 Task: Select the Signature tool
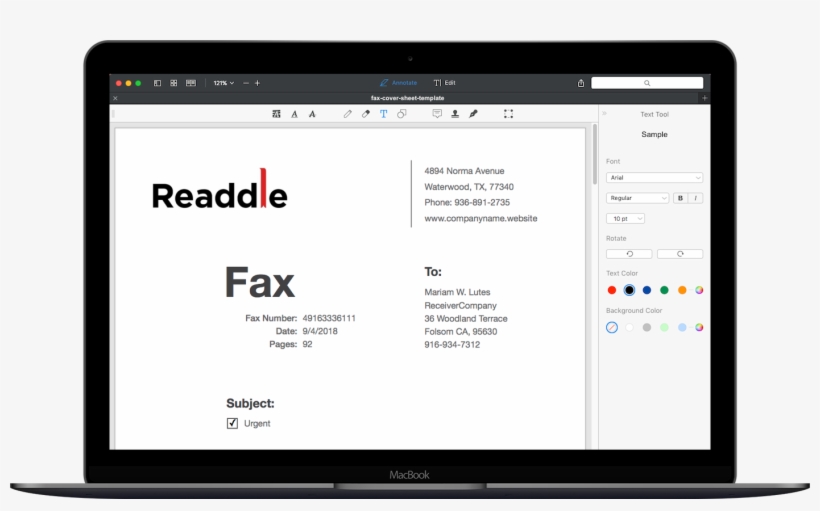pyautogui.click(x=473, y=114)
